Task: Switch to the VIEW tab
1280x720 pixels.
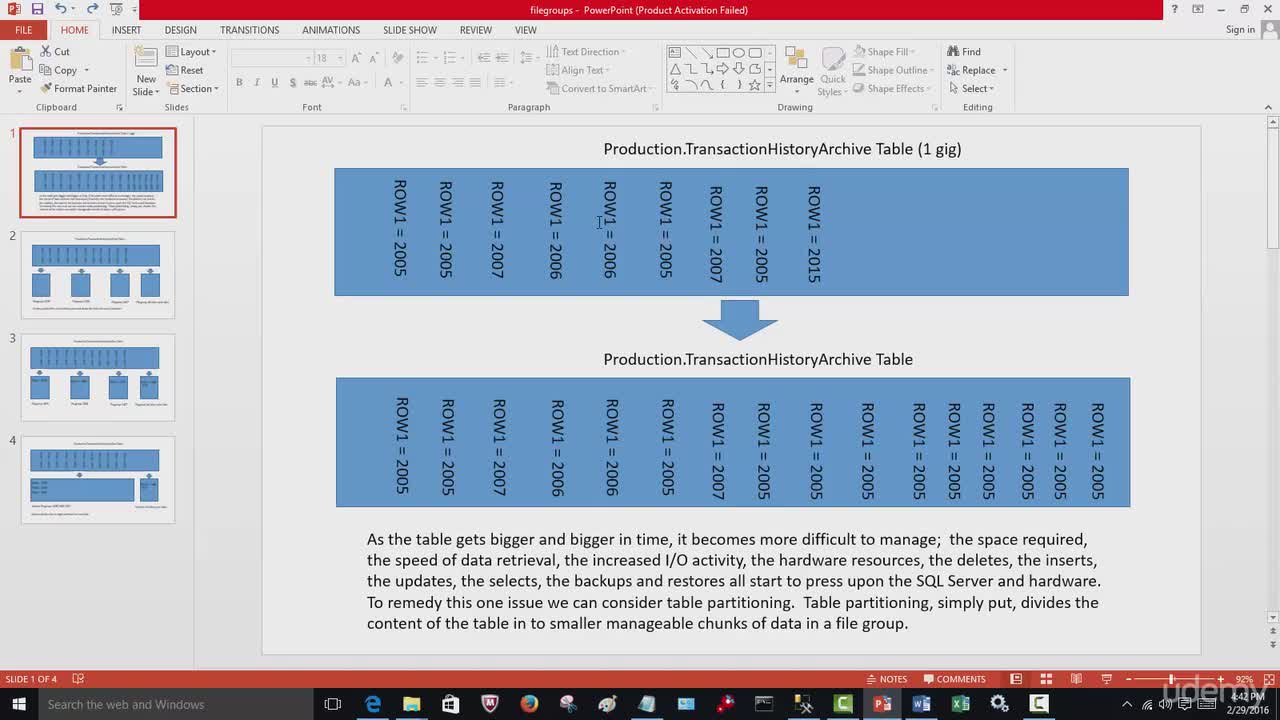Action: pos(526,30)
